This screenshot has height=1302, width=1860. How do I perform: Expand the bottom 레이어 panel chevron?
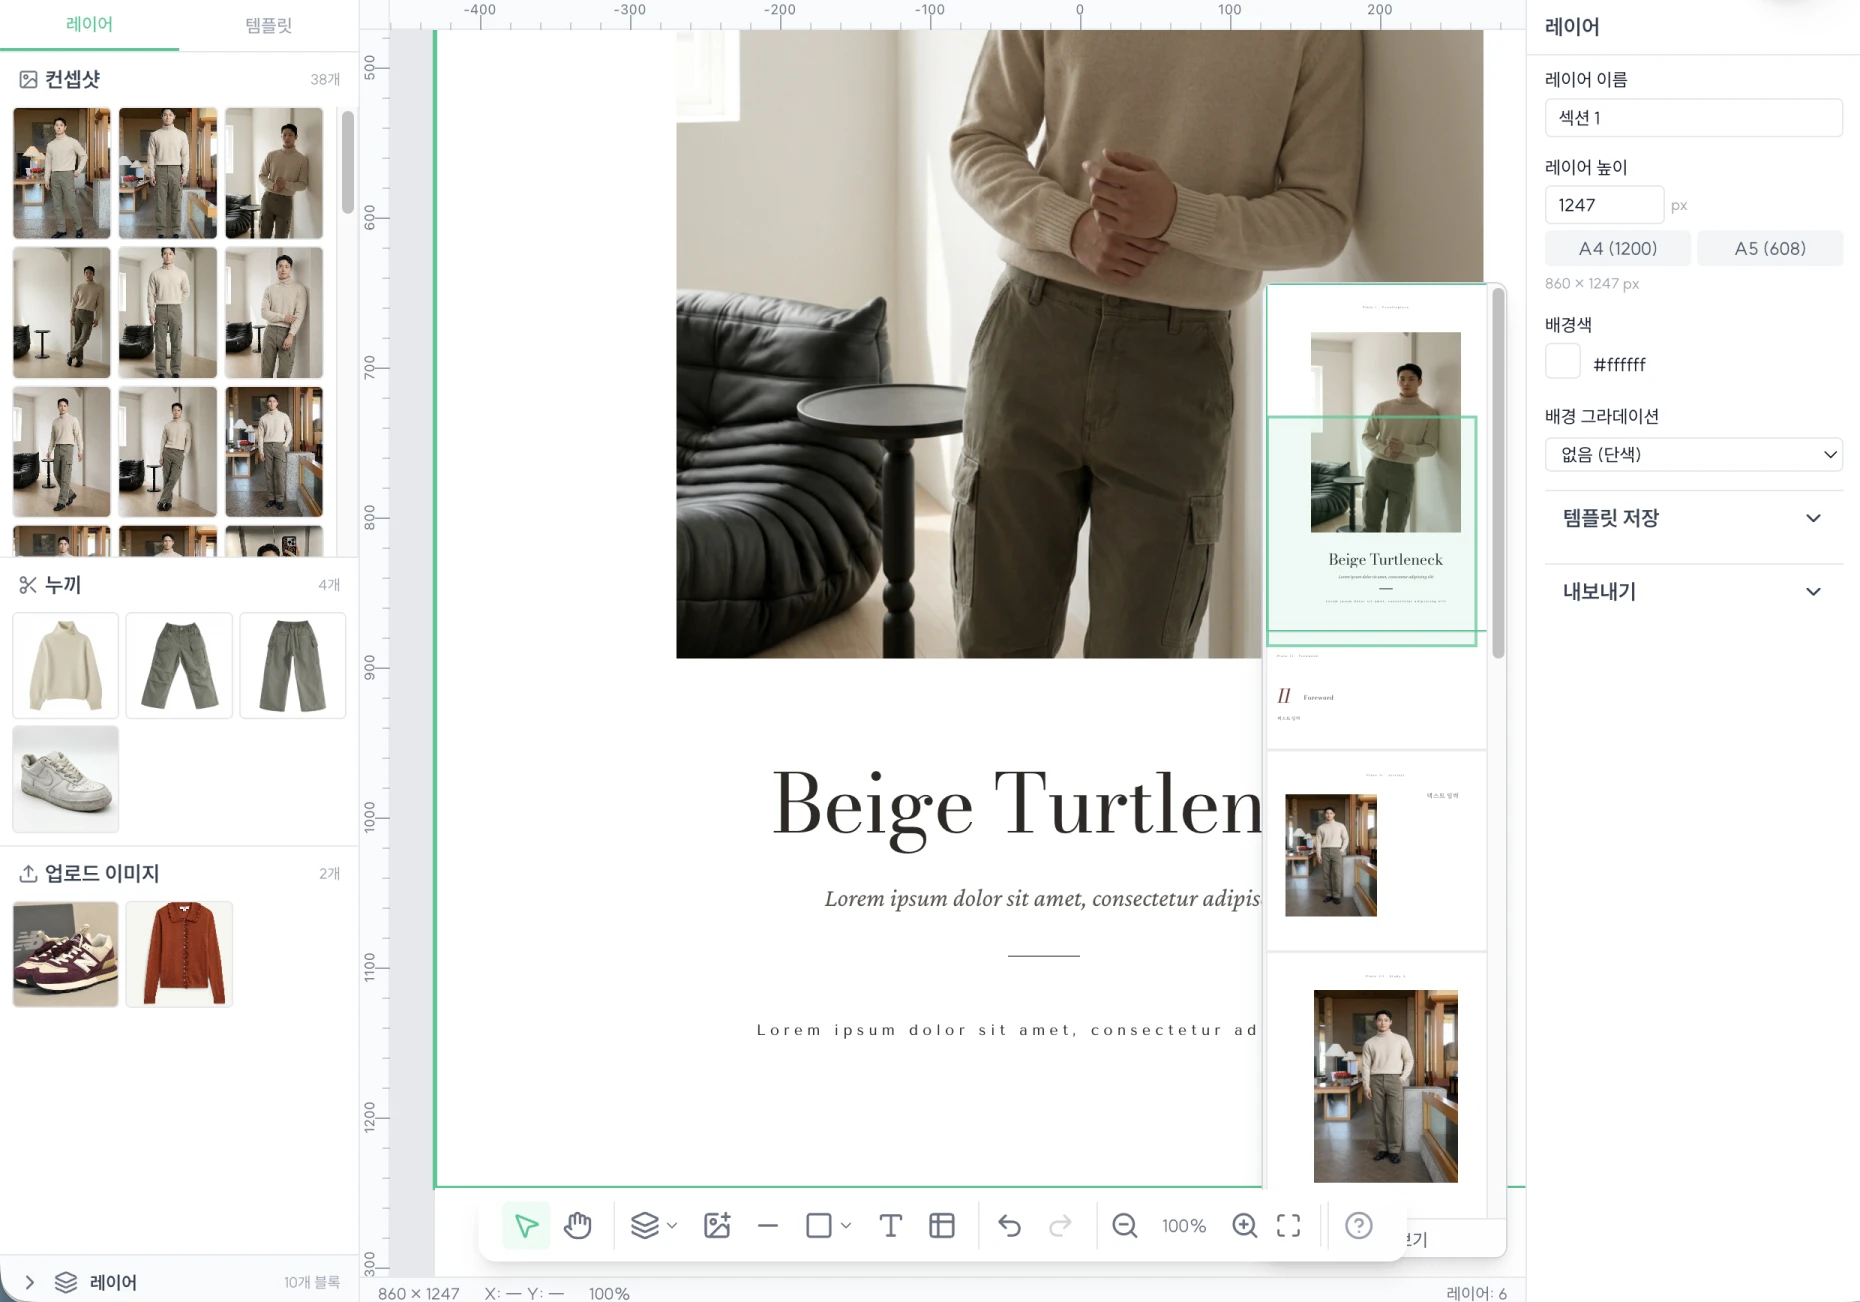pyautogui.click(x=30, y=1282)
